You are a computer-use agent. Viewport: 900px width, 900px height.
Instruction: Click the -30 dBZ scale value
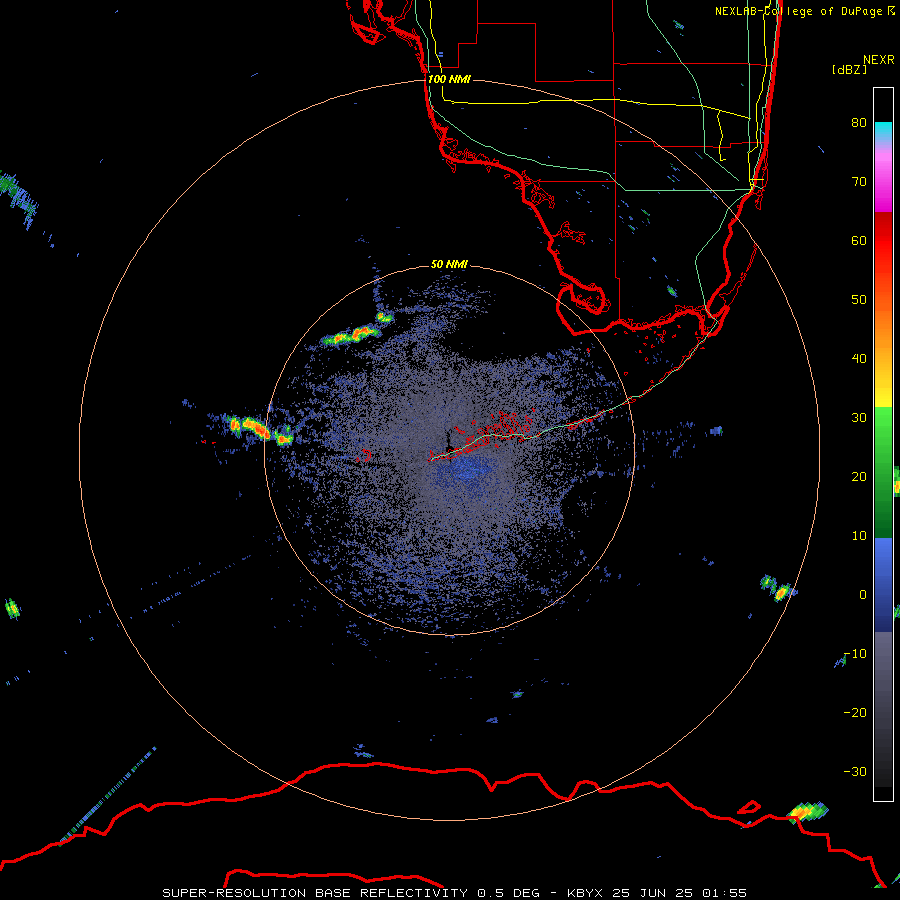(x=855, y=771)
